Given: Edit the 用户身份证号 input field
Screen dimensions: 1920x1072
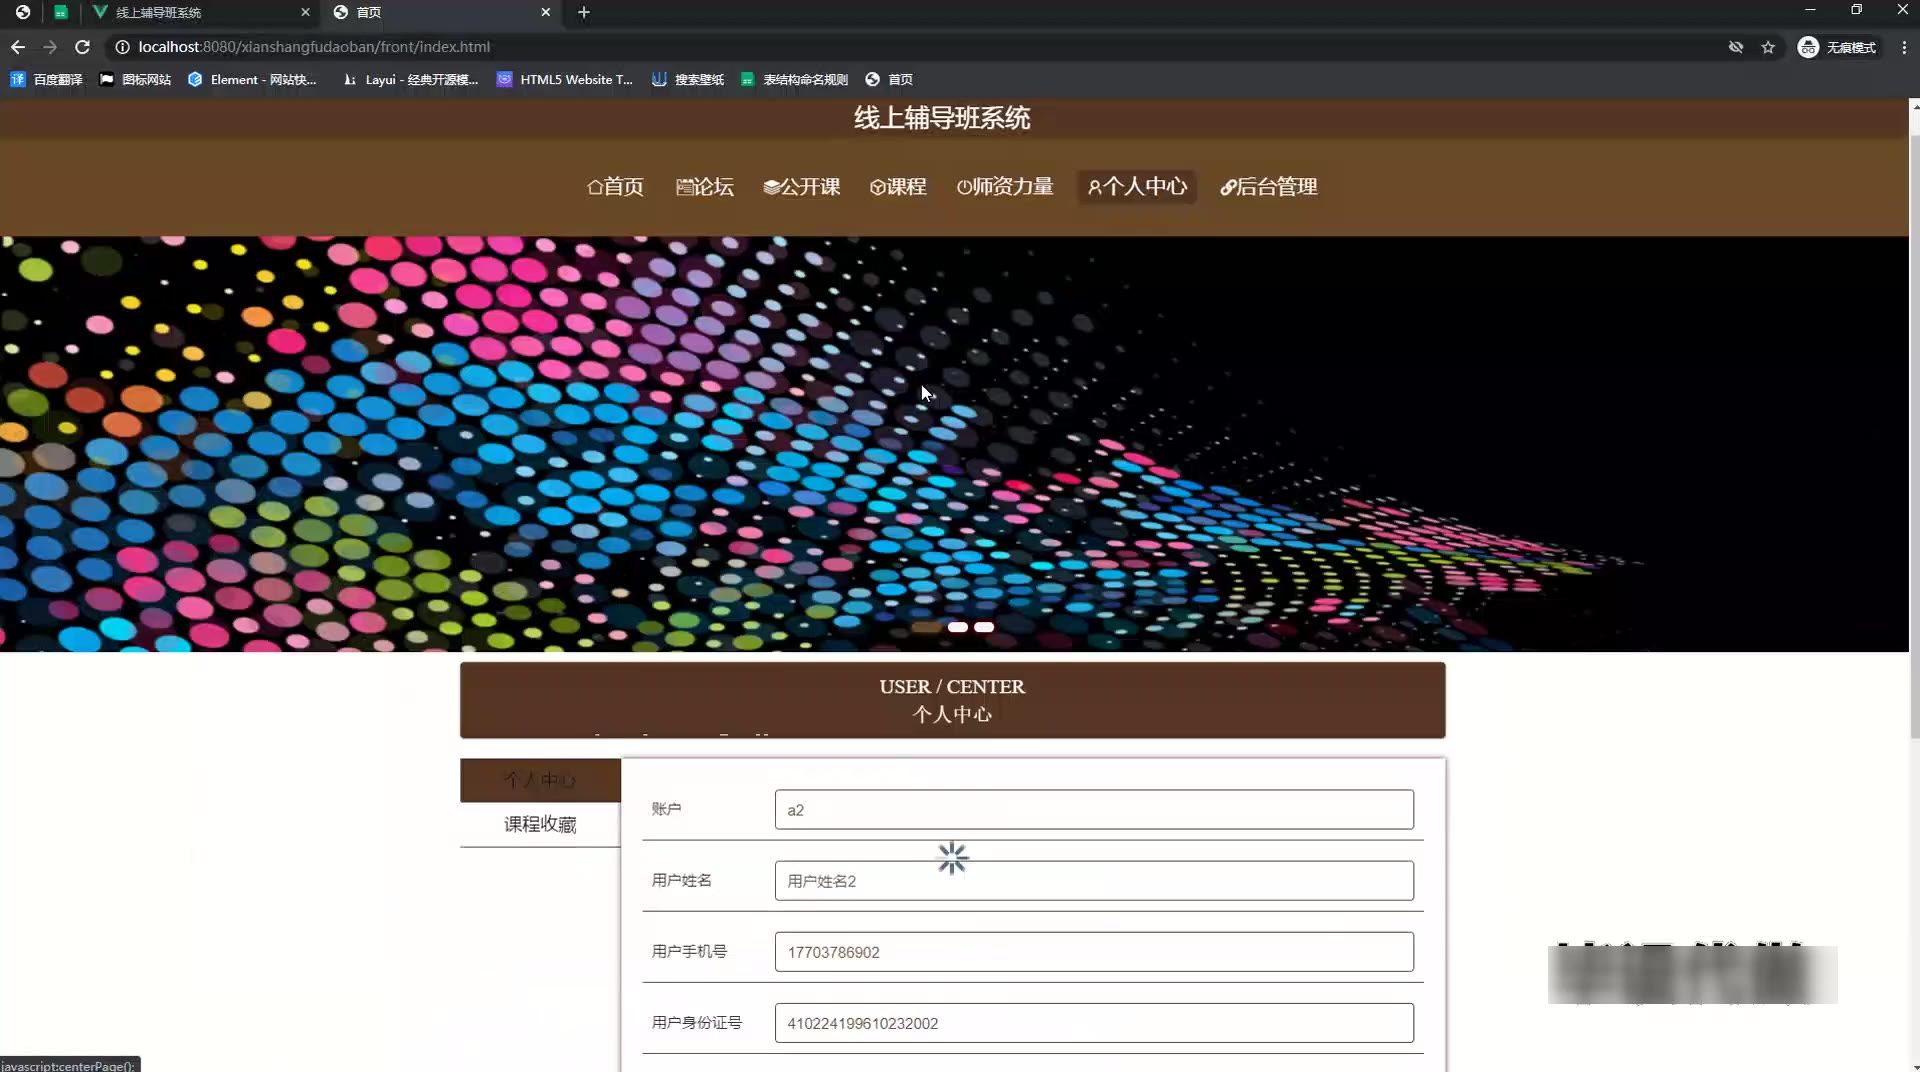Looking at the screenshot, I should pos(1094,1023).
